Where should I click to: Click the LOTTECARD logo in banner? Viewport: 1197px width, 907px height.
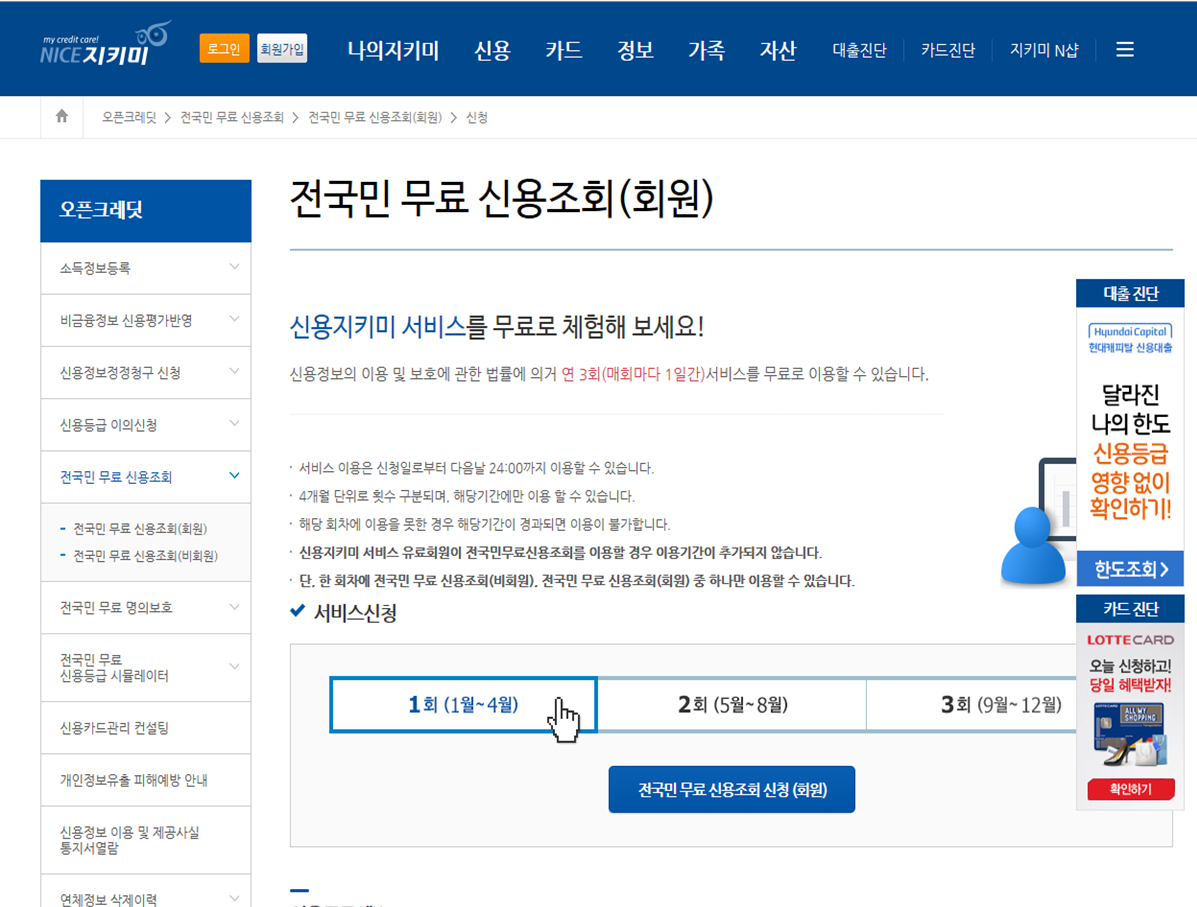(1131, 640)
